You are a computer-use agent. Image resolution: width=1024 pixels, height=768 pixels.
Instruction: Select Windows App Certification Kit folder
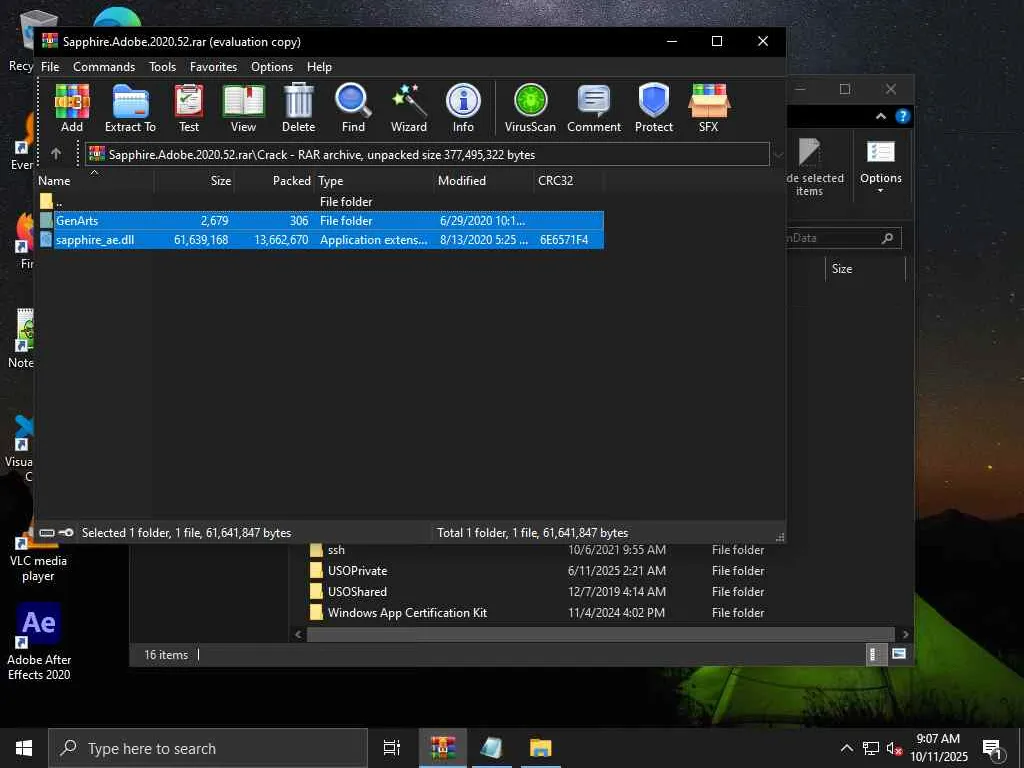point(406,613)
